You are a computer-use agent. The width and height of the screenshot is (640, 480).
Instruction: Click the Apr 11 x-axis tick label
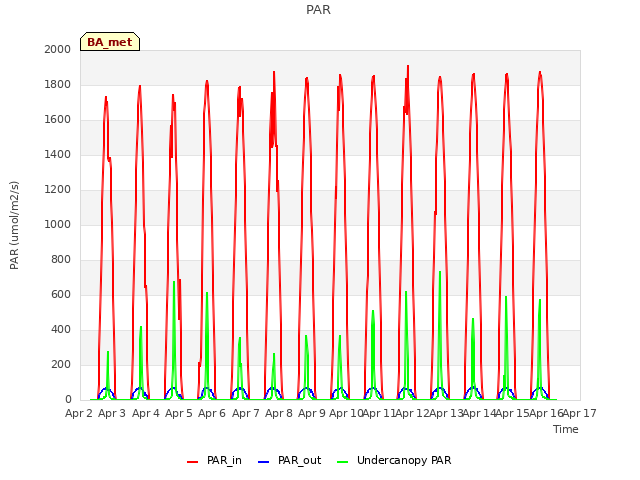(x=379, y=413)
